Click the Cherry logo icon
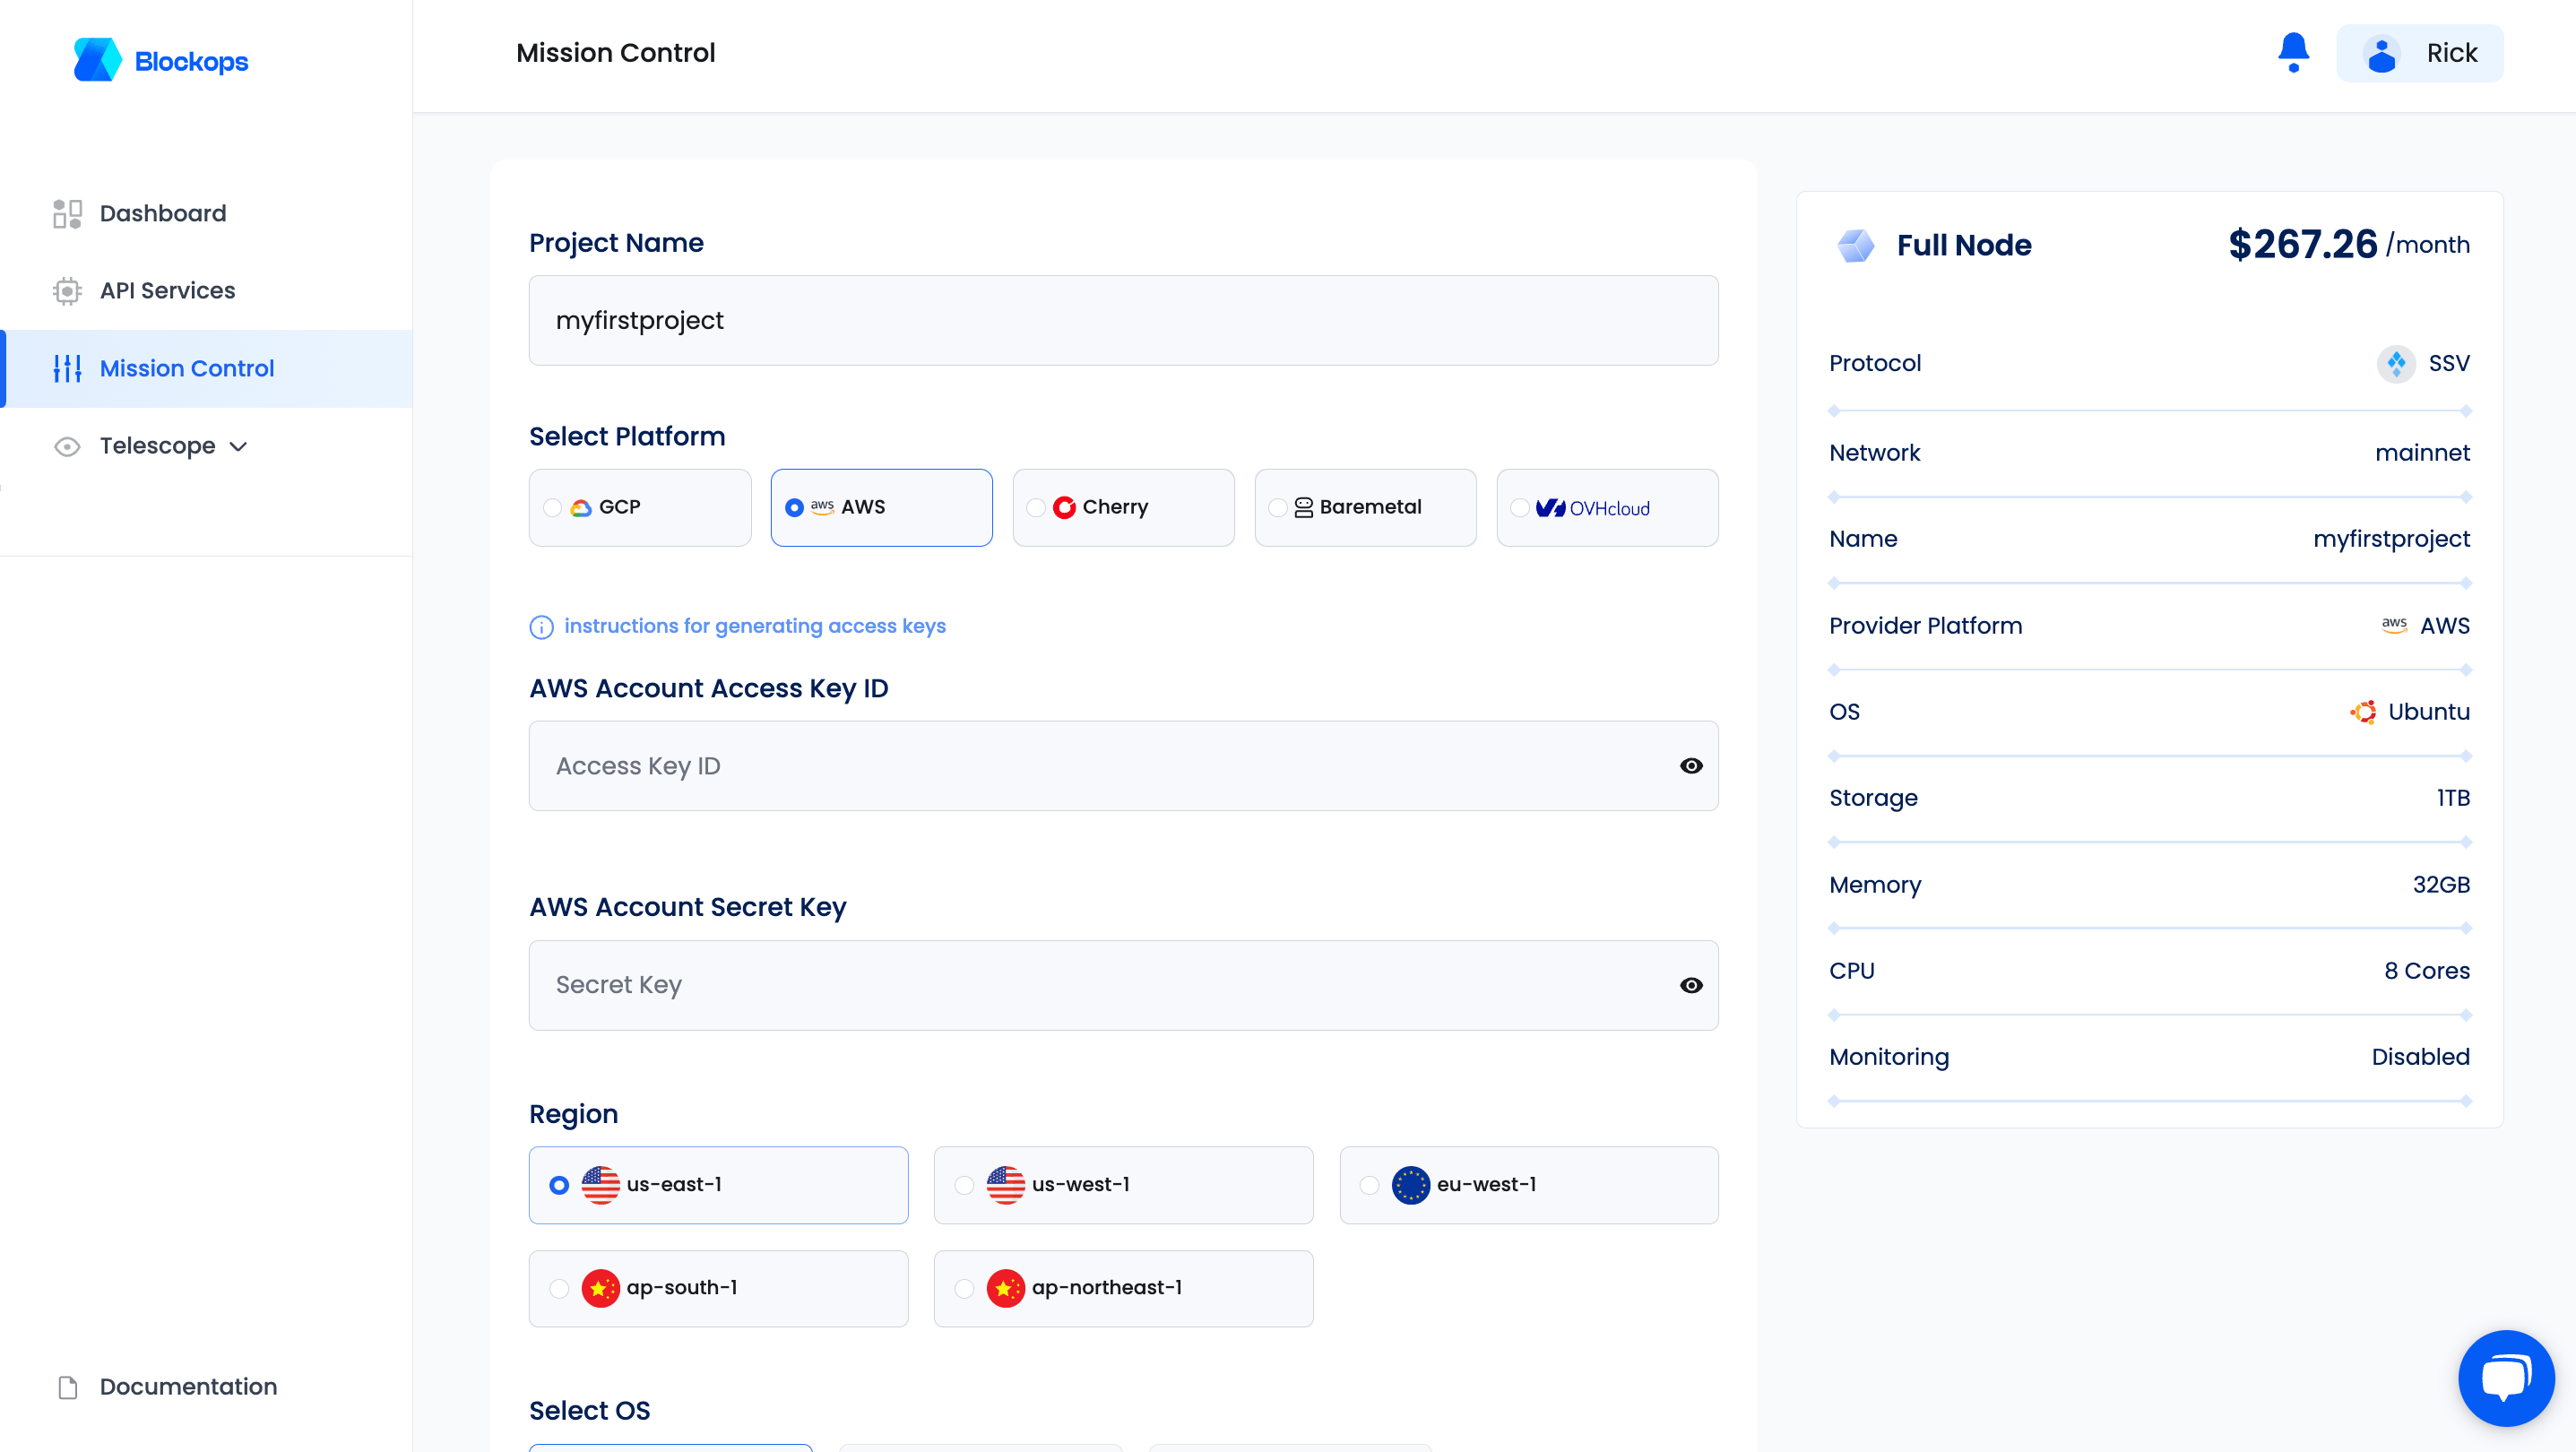Image resolution: width=2576 pixels, height=1452 pixels. pos(1064,508)
